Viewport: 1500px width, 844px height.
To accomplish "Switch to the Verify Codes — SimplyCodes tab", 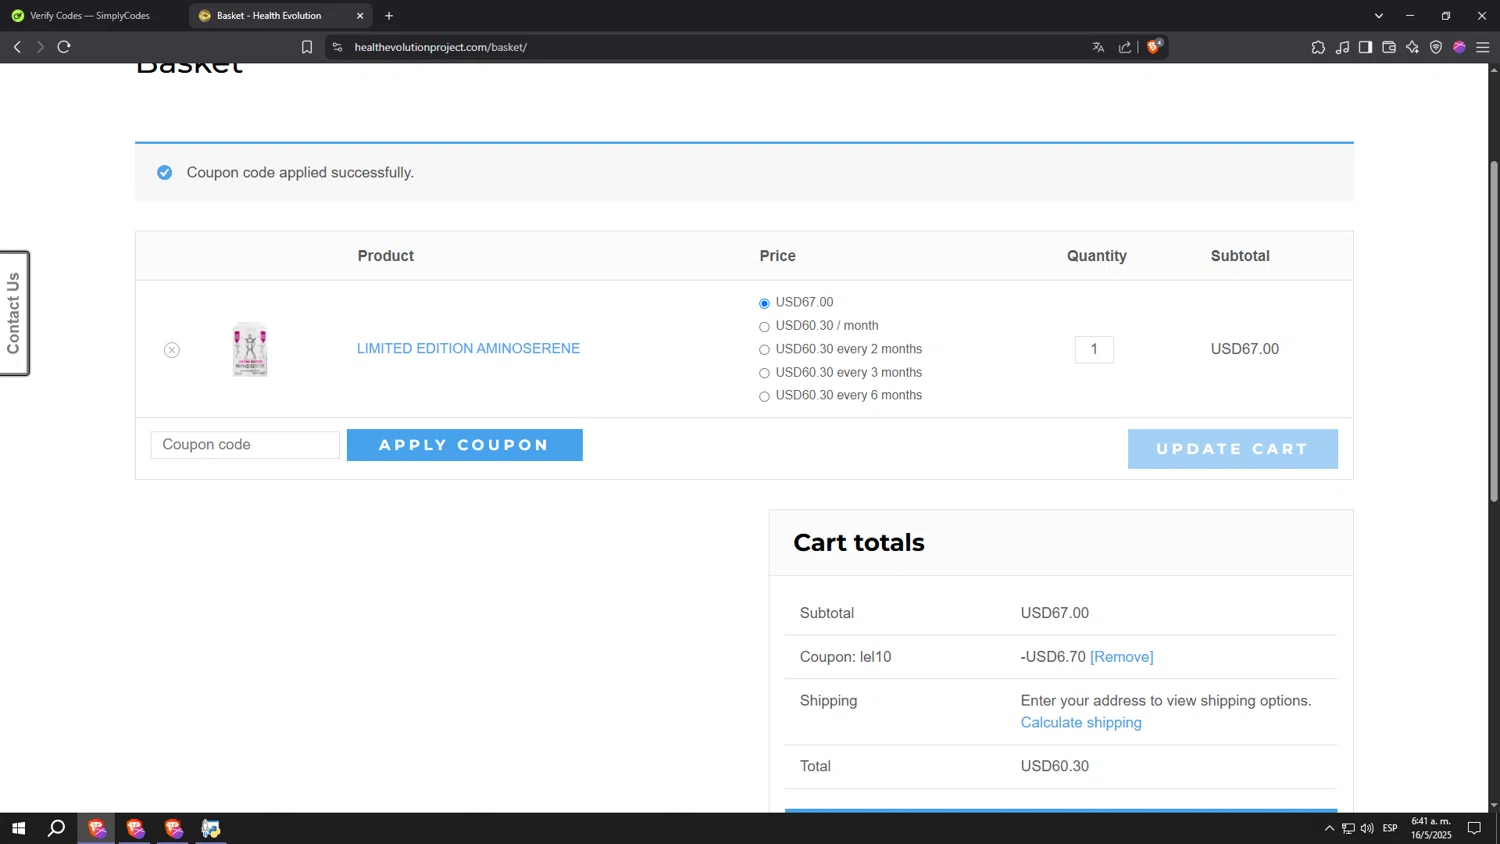I will tap(90, 16).
